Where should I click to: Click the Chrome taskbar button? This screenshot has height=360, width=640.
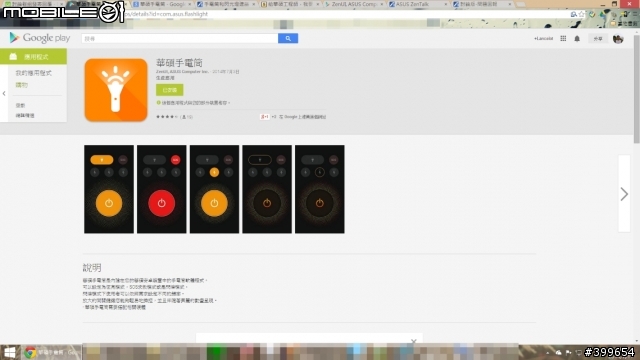click(51, 352)
